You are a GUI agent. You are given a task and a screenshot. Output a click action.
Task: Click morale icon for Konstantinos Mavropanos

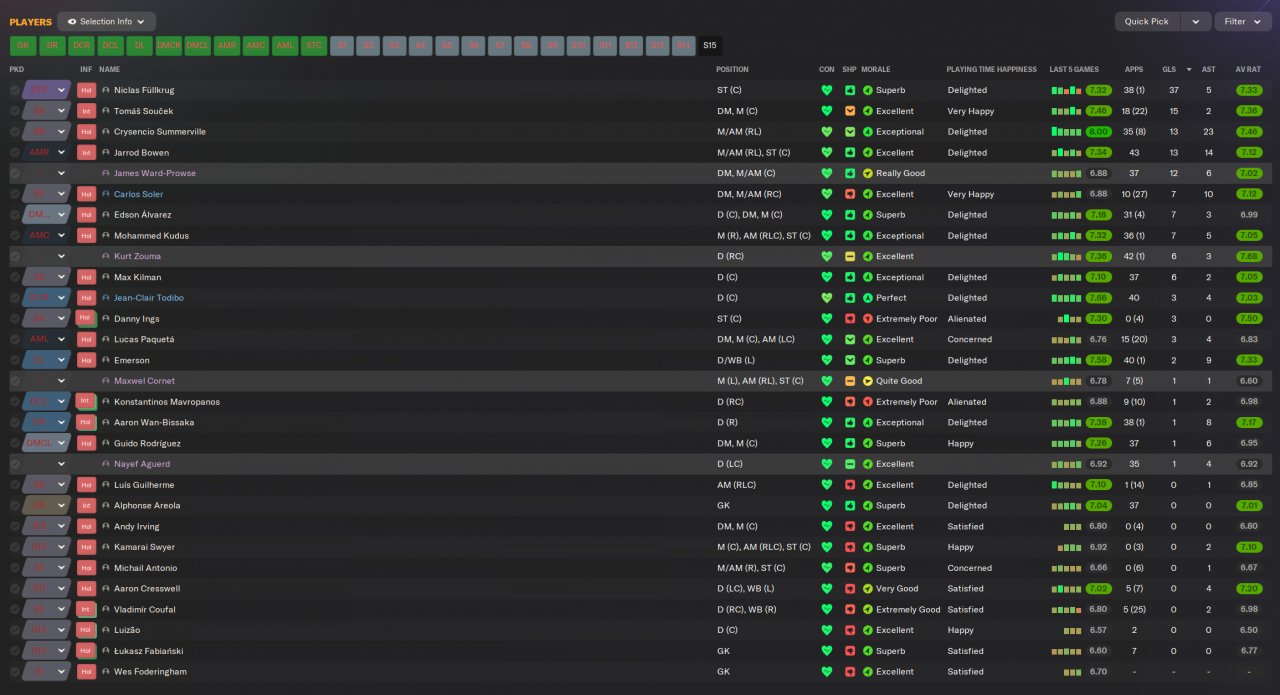point(867,402)
